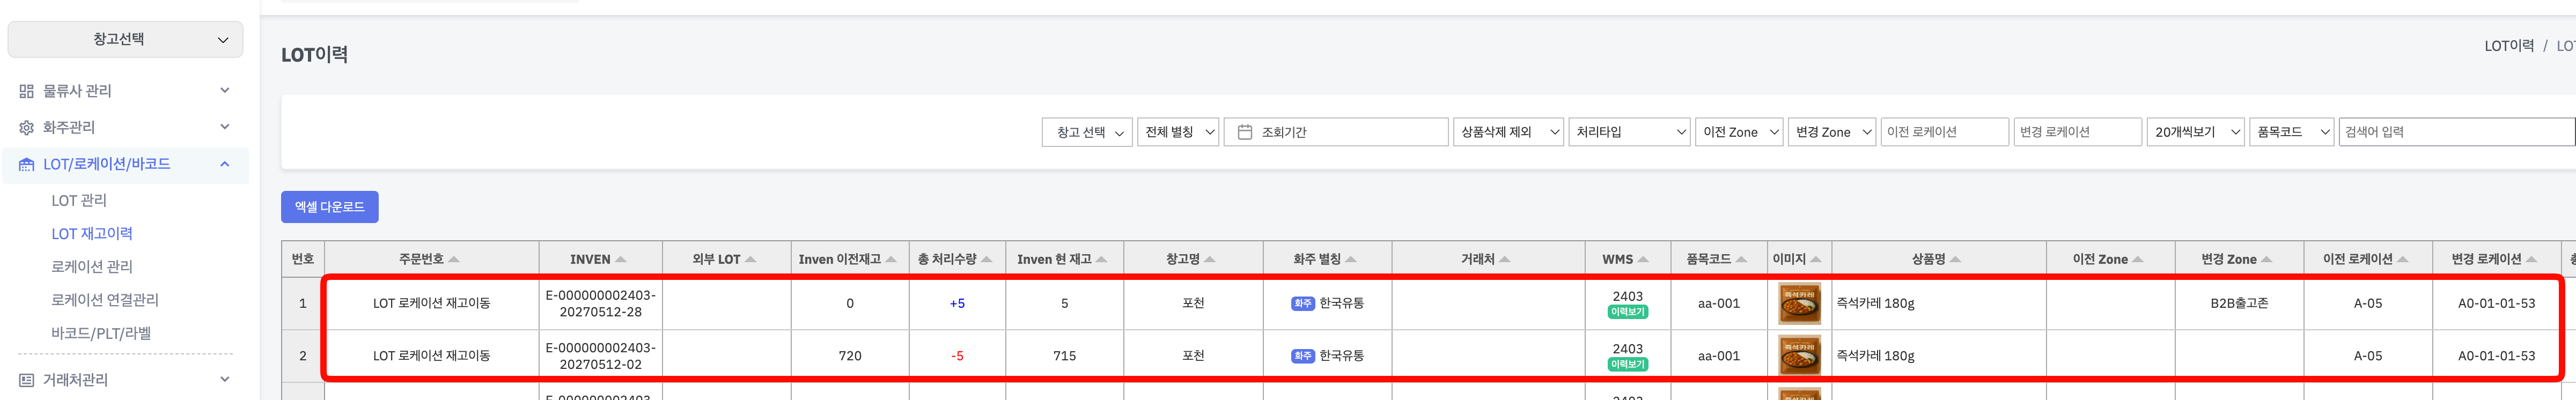Open the 처리타입 filter dropdown
The width and height of the screenshot is (2576, 400).
[1629, 132]
